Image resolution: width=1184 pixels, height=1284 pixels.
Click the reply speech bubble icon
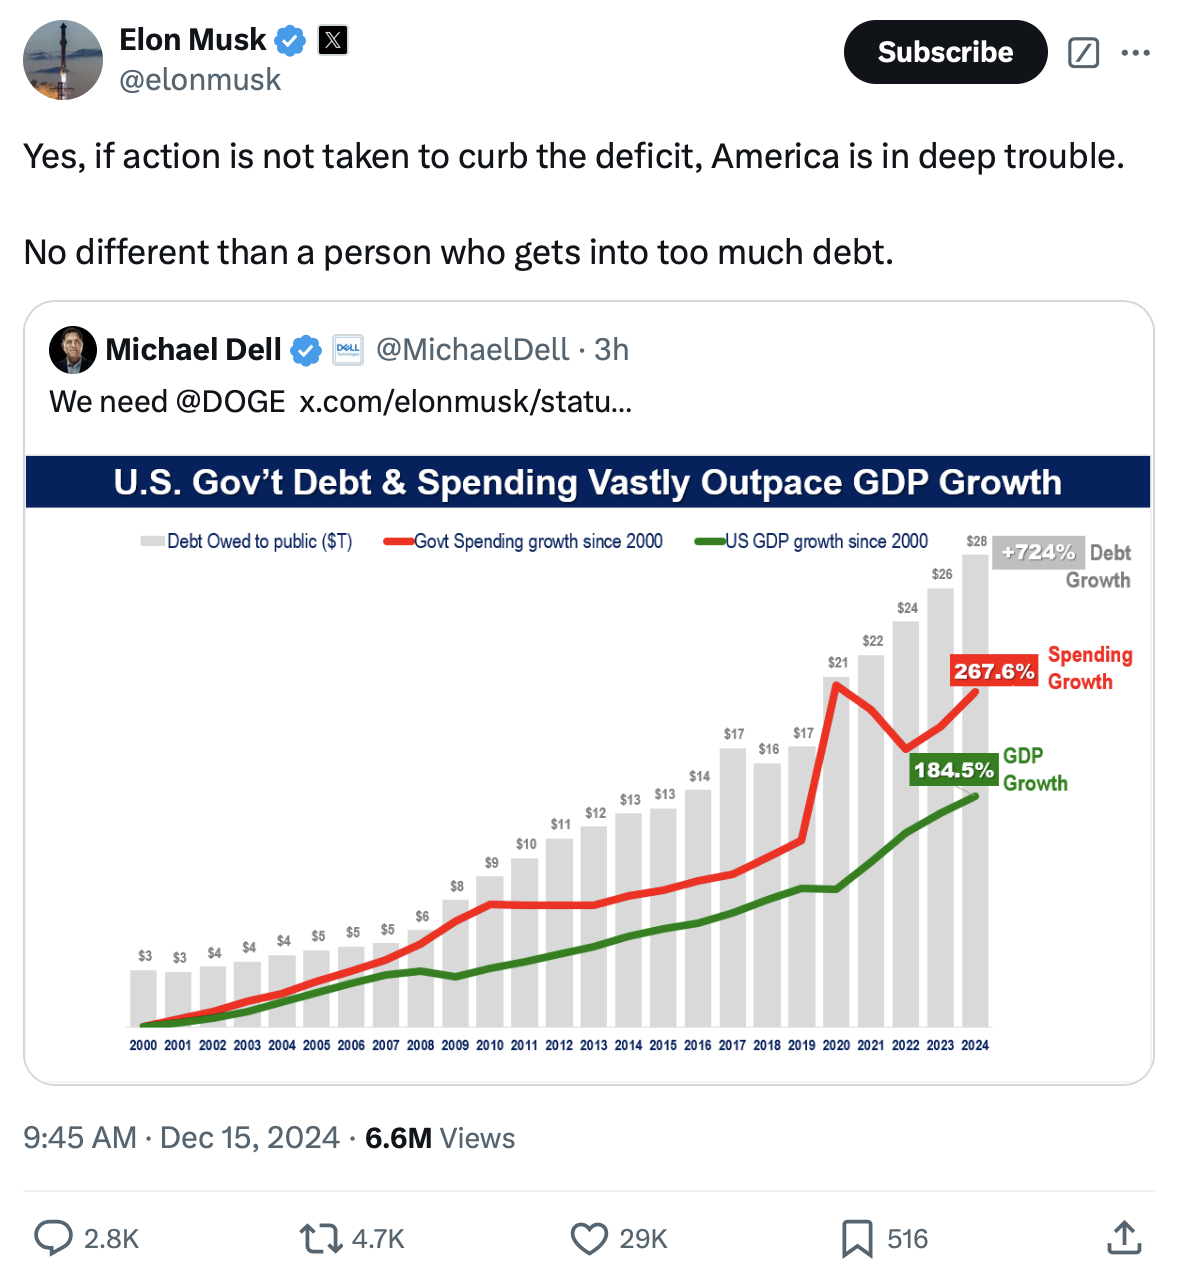coord(54,1238)
